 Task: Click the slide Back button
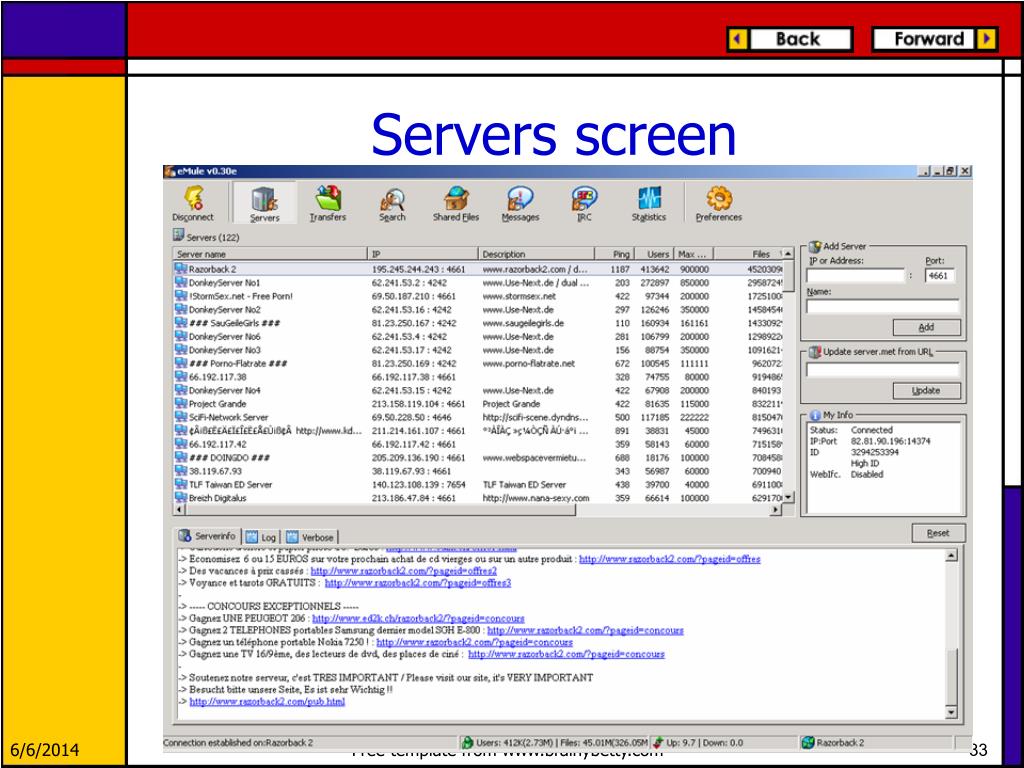click(789, 39)
